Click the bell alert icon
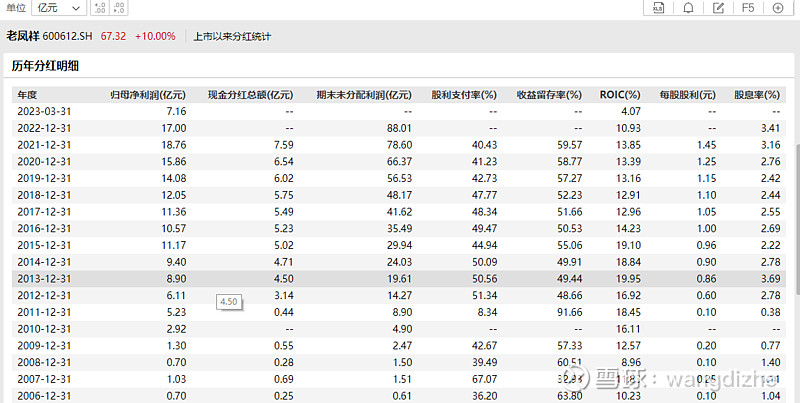The image size is (800, 403). coord(688,8)
